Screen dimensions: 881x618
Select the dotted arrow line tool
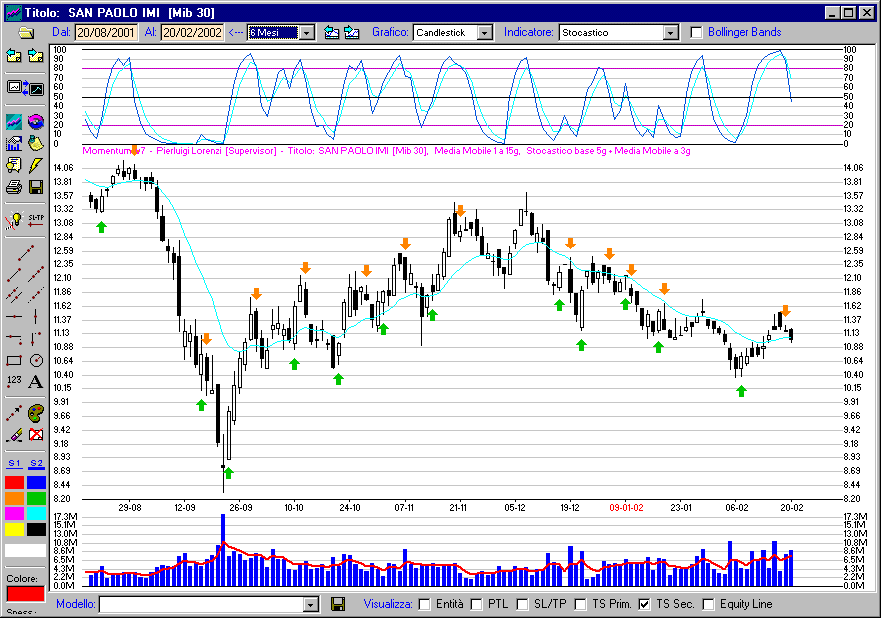pos(14,413)
